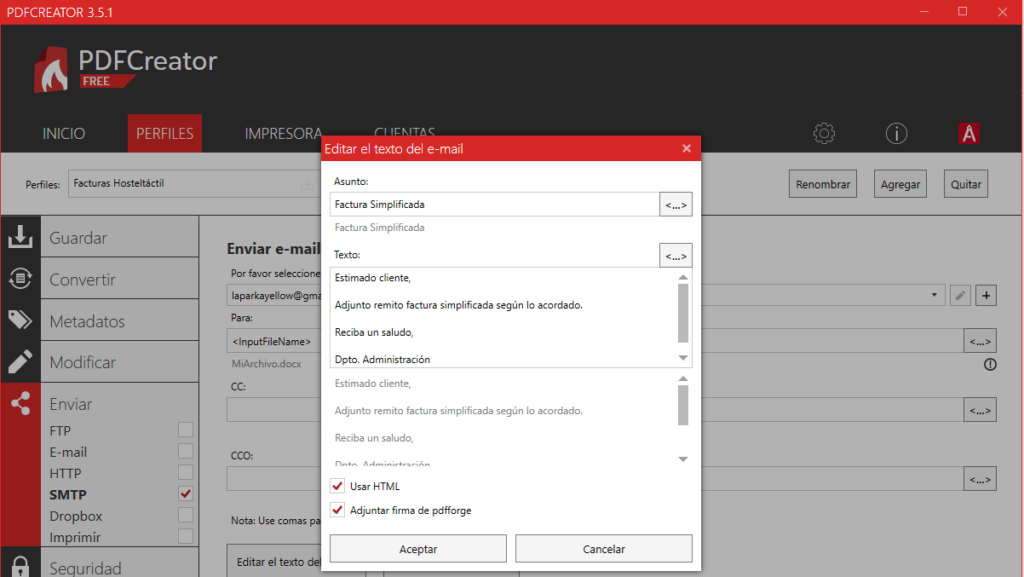Uncheck Adjuntar firma de pdfforge
The height and width of the screenshot is (577, 1024).
point(338,510)
